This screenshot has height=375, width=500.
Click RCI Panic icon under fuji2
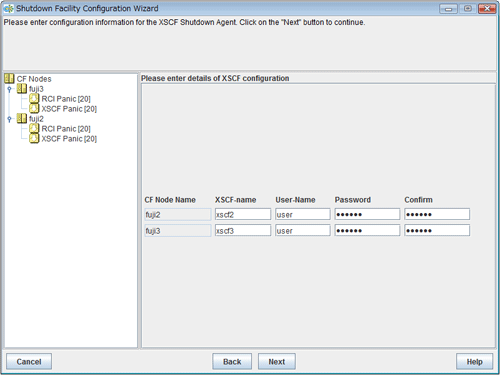click(x=34, y=128)
